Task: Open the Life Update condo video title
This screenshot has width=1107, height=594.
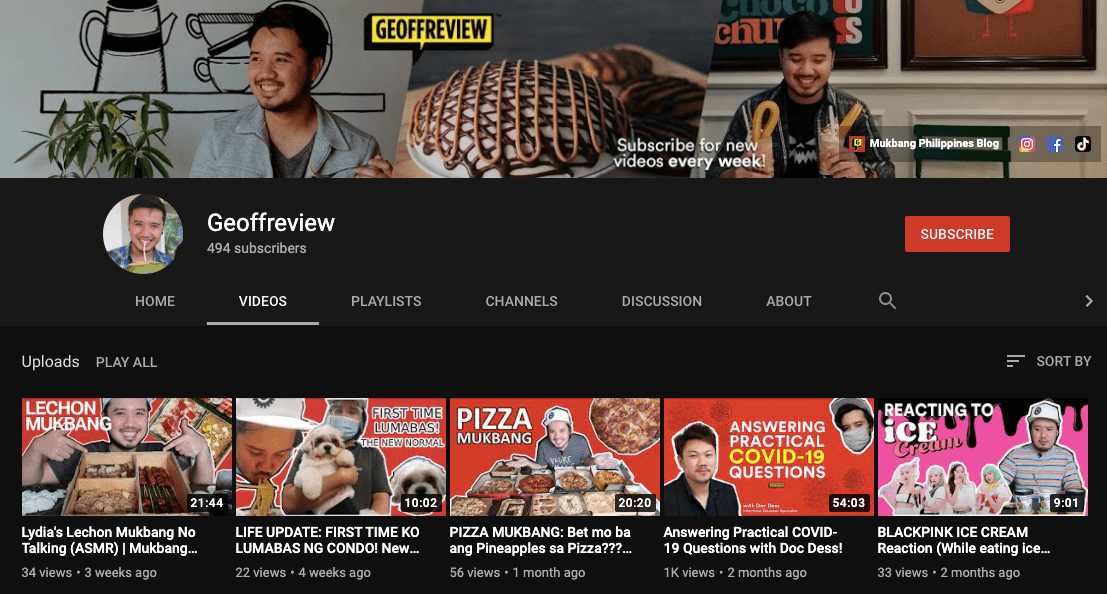Action: (328, 540)
